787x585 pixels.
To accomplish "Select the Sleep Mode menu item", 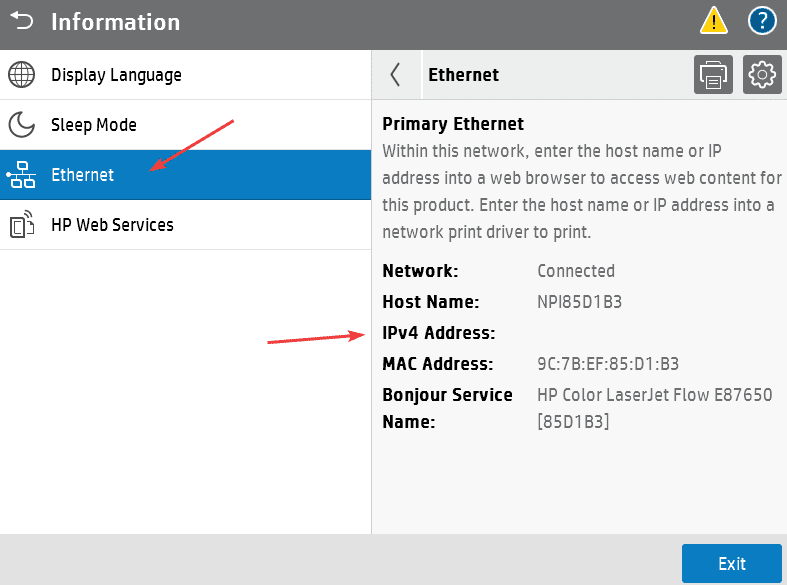I will coord(94,125).
